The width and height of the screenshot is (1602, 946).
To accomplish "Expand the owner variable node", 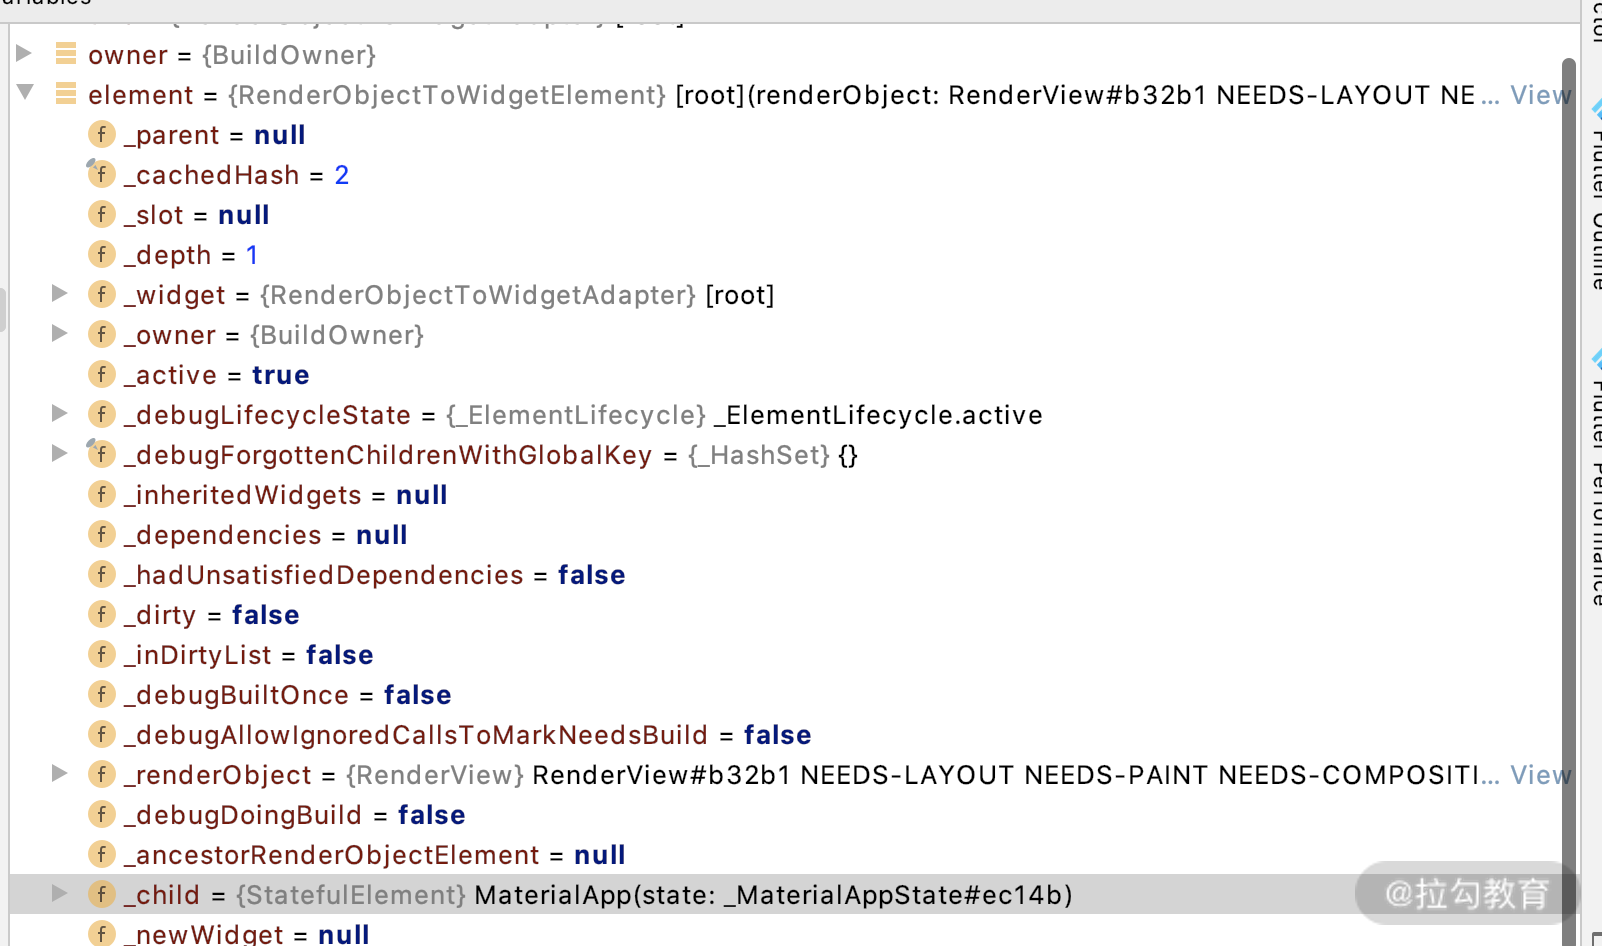I will (24, 53).
